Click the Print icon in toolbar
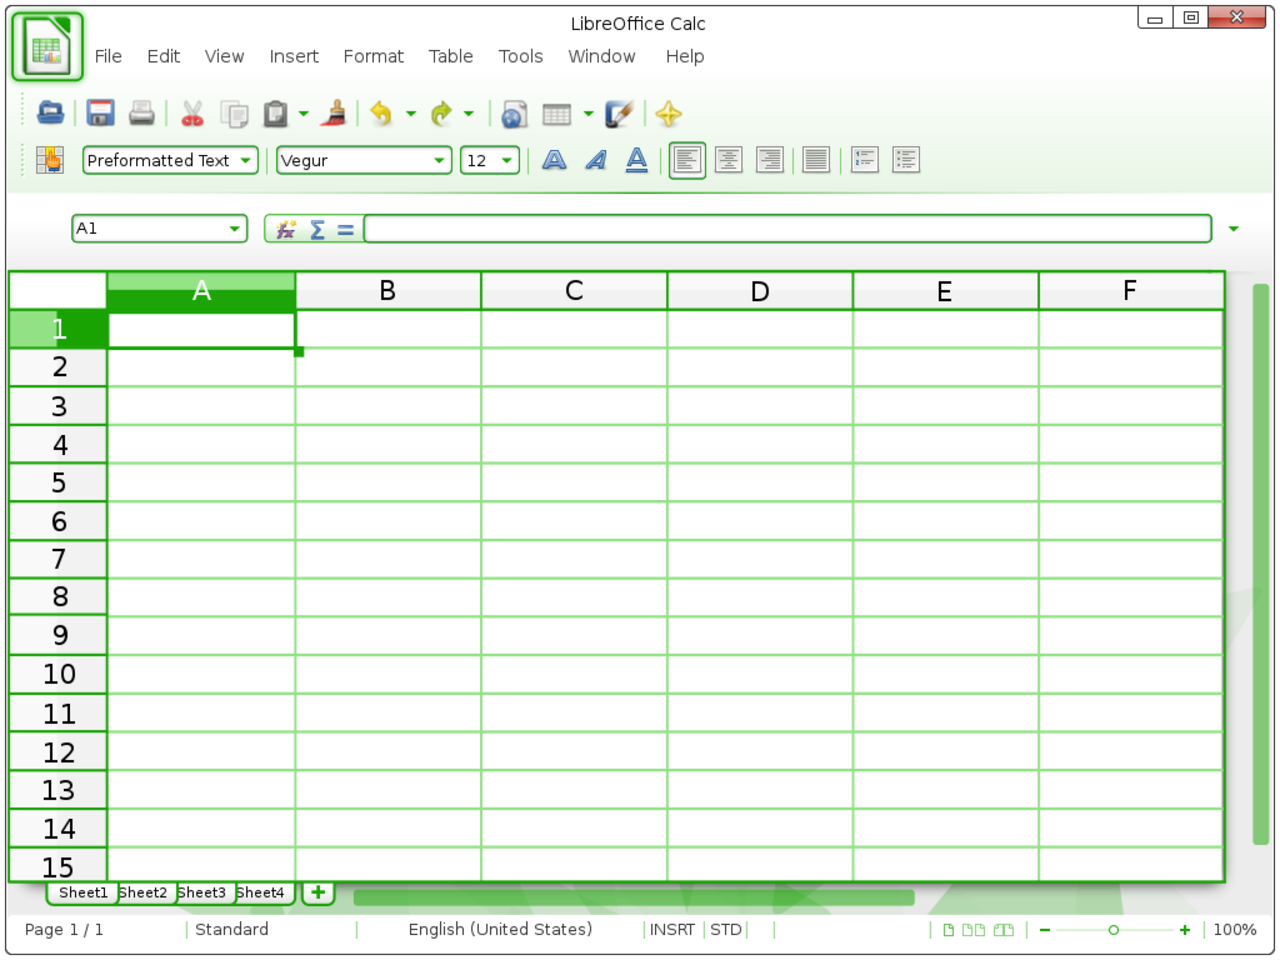The image size is (1280, 960). [x=142, y=113]
